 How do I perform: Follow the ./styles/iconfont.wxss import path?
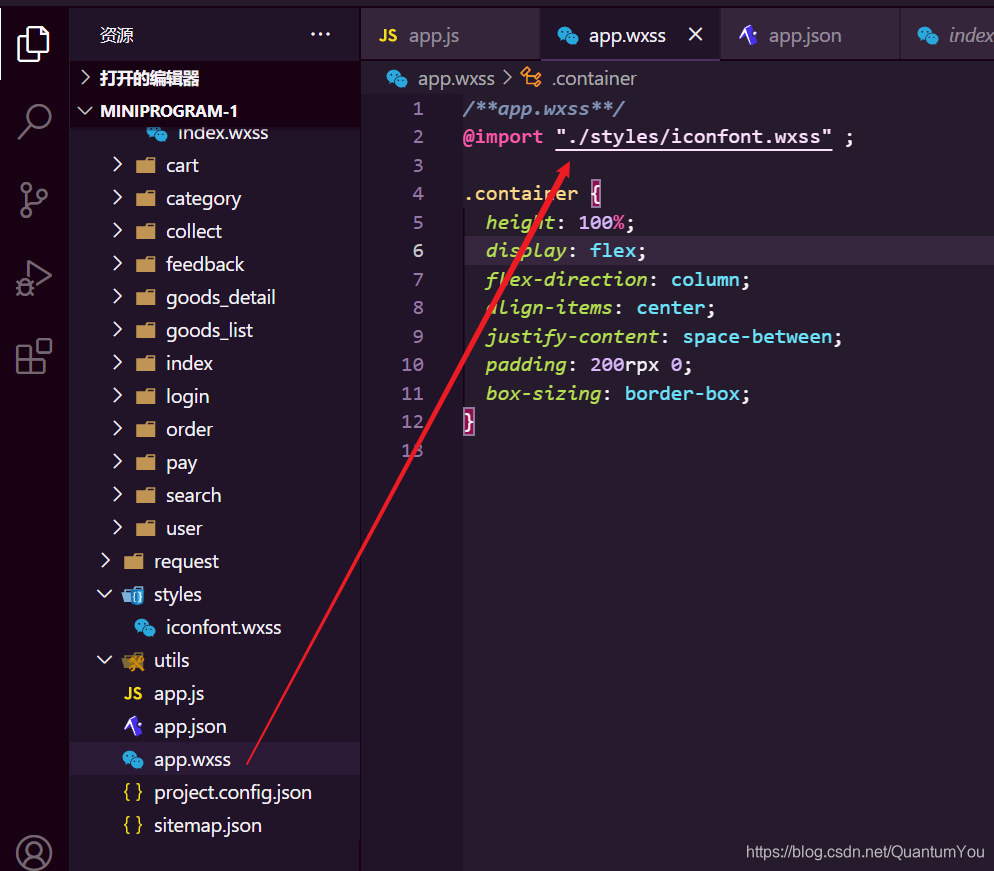pyautogui.click(x=694, y=137)
